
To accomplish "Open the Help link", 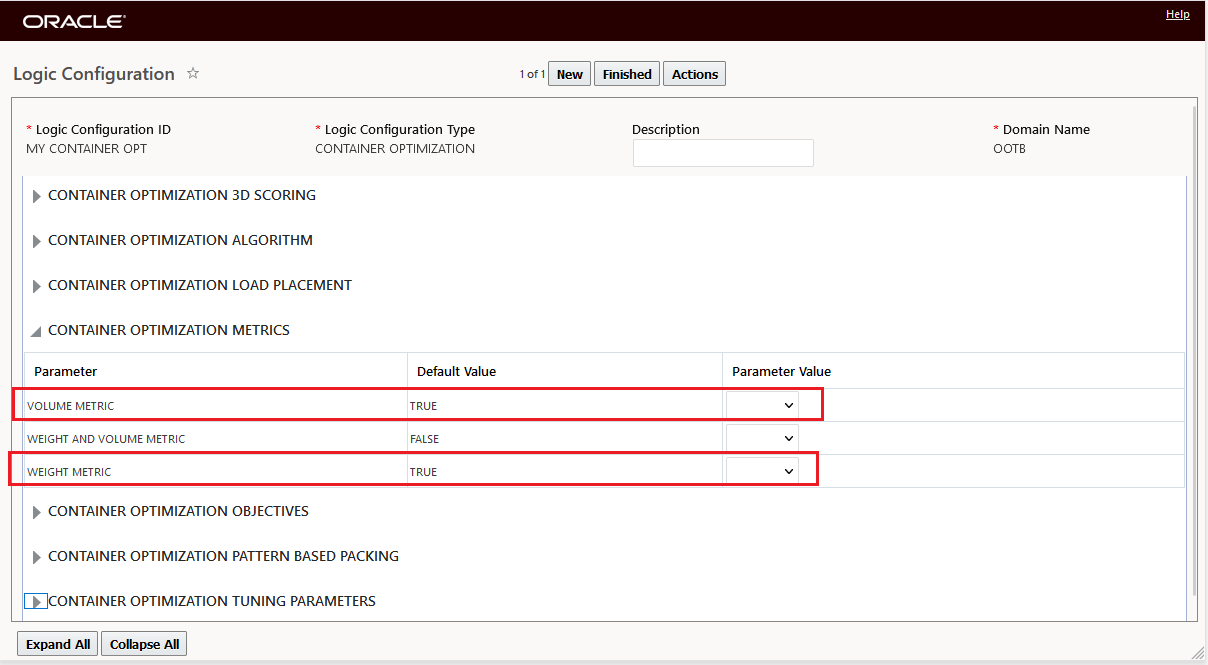I will [1177, 14].
